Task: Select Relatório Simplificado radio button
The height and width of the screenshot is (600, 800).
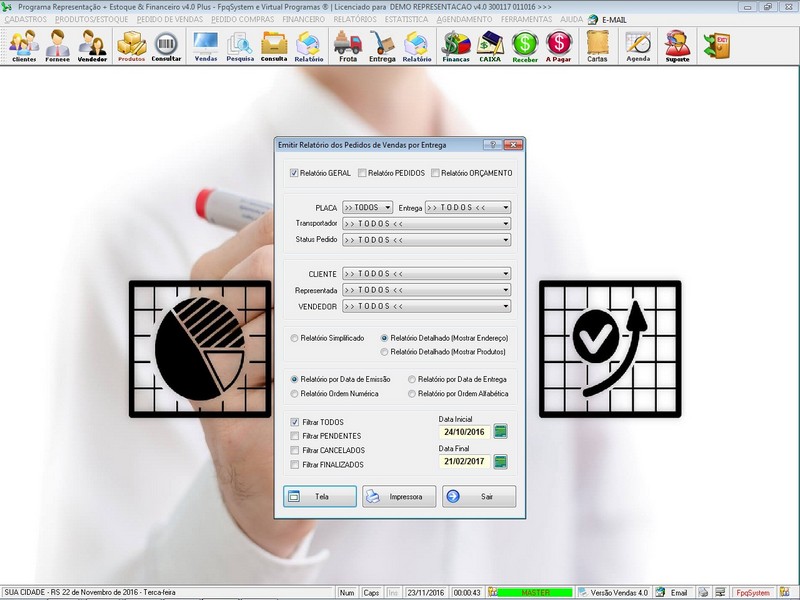Action: (294, 338)
